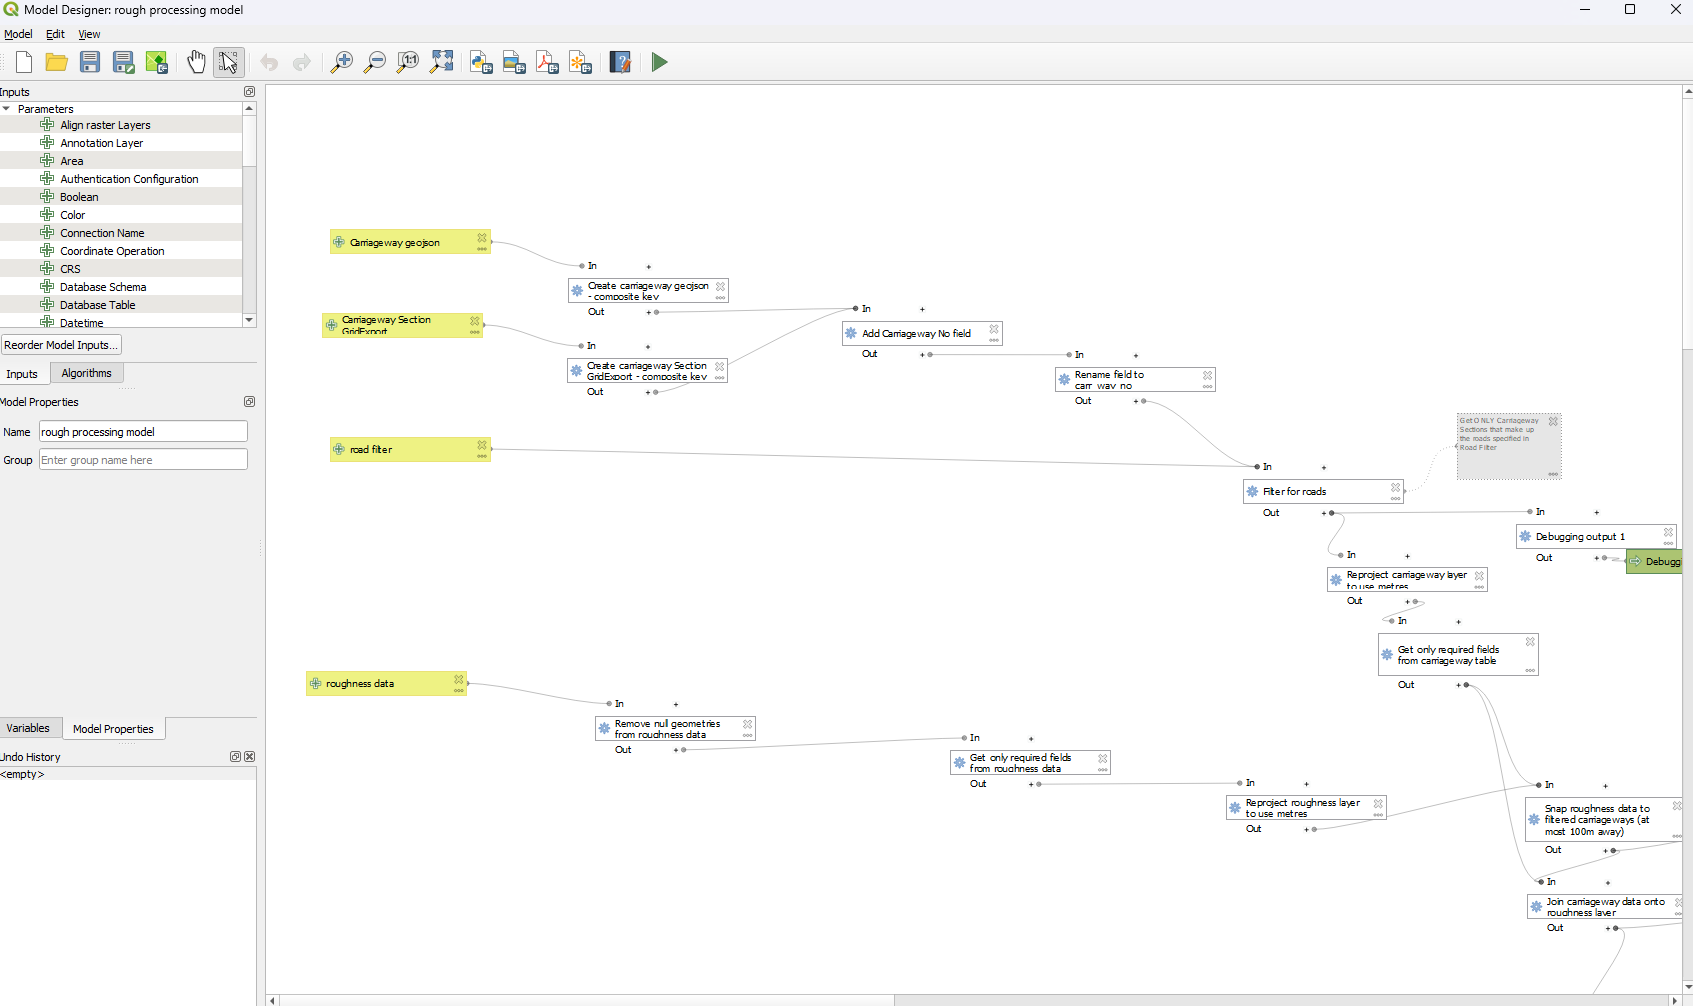
Task: Select the 'Get only required fields from roughness data' node
Action: coord(1030,763)
